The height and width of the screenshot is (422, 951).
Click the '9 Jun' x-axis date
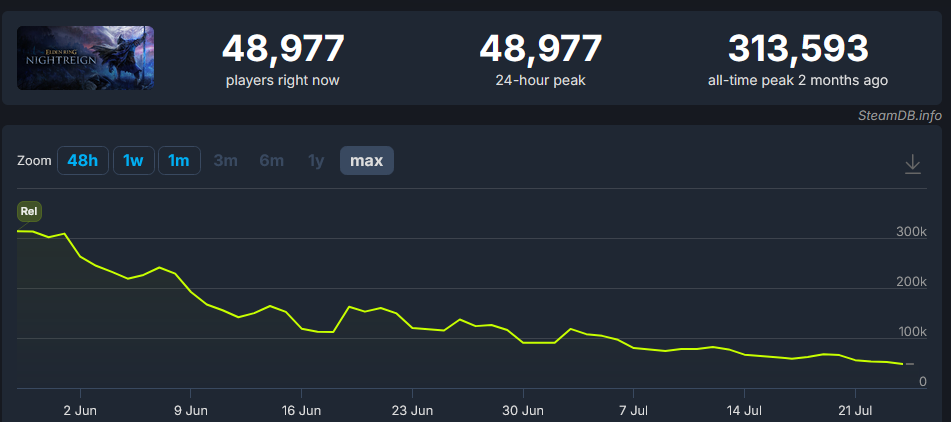(190, 410)
